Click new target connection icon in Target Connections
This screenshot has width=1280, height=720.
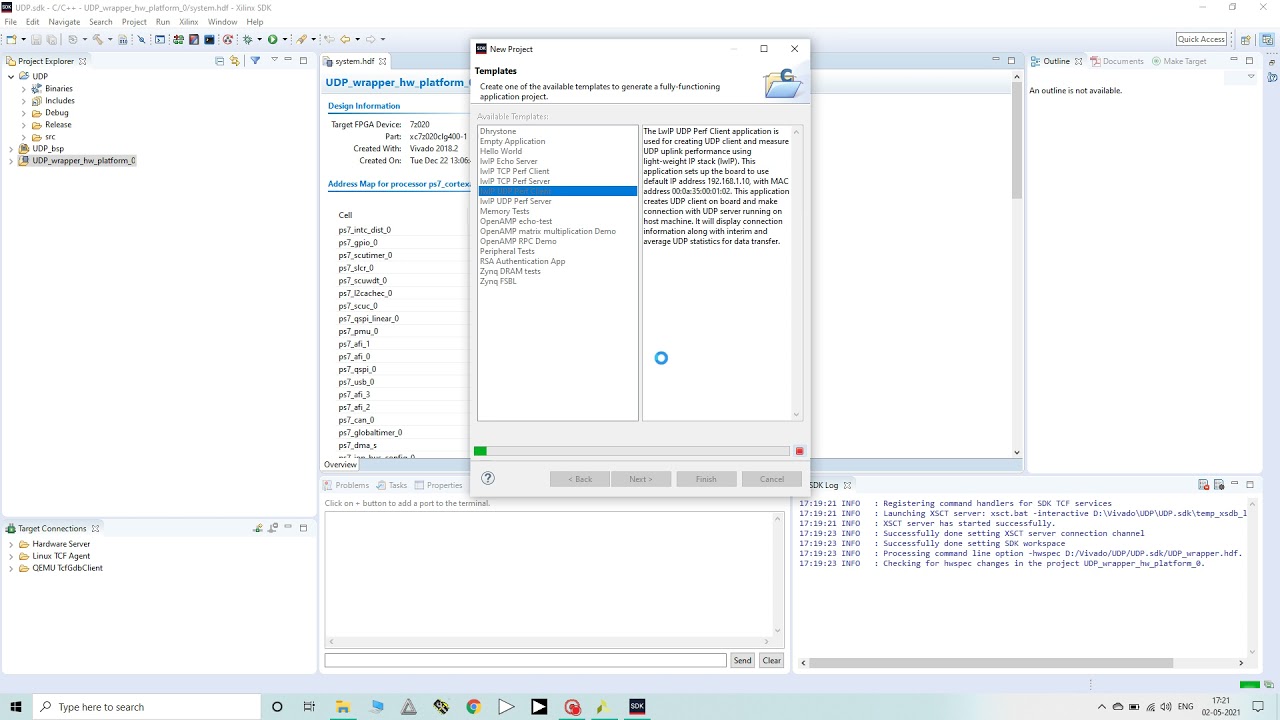coord(258,528)
